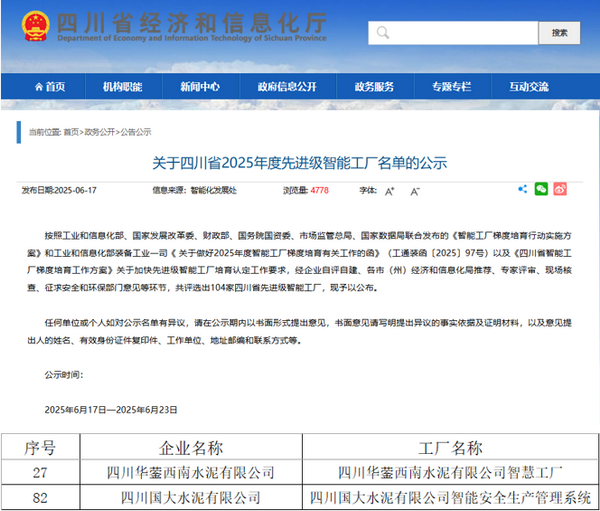This screenshot has width=600, height=511.
Task: Open the 专题专栏 menu
Action: point(451,87)
